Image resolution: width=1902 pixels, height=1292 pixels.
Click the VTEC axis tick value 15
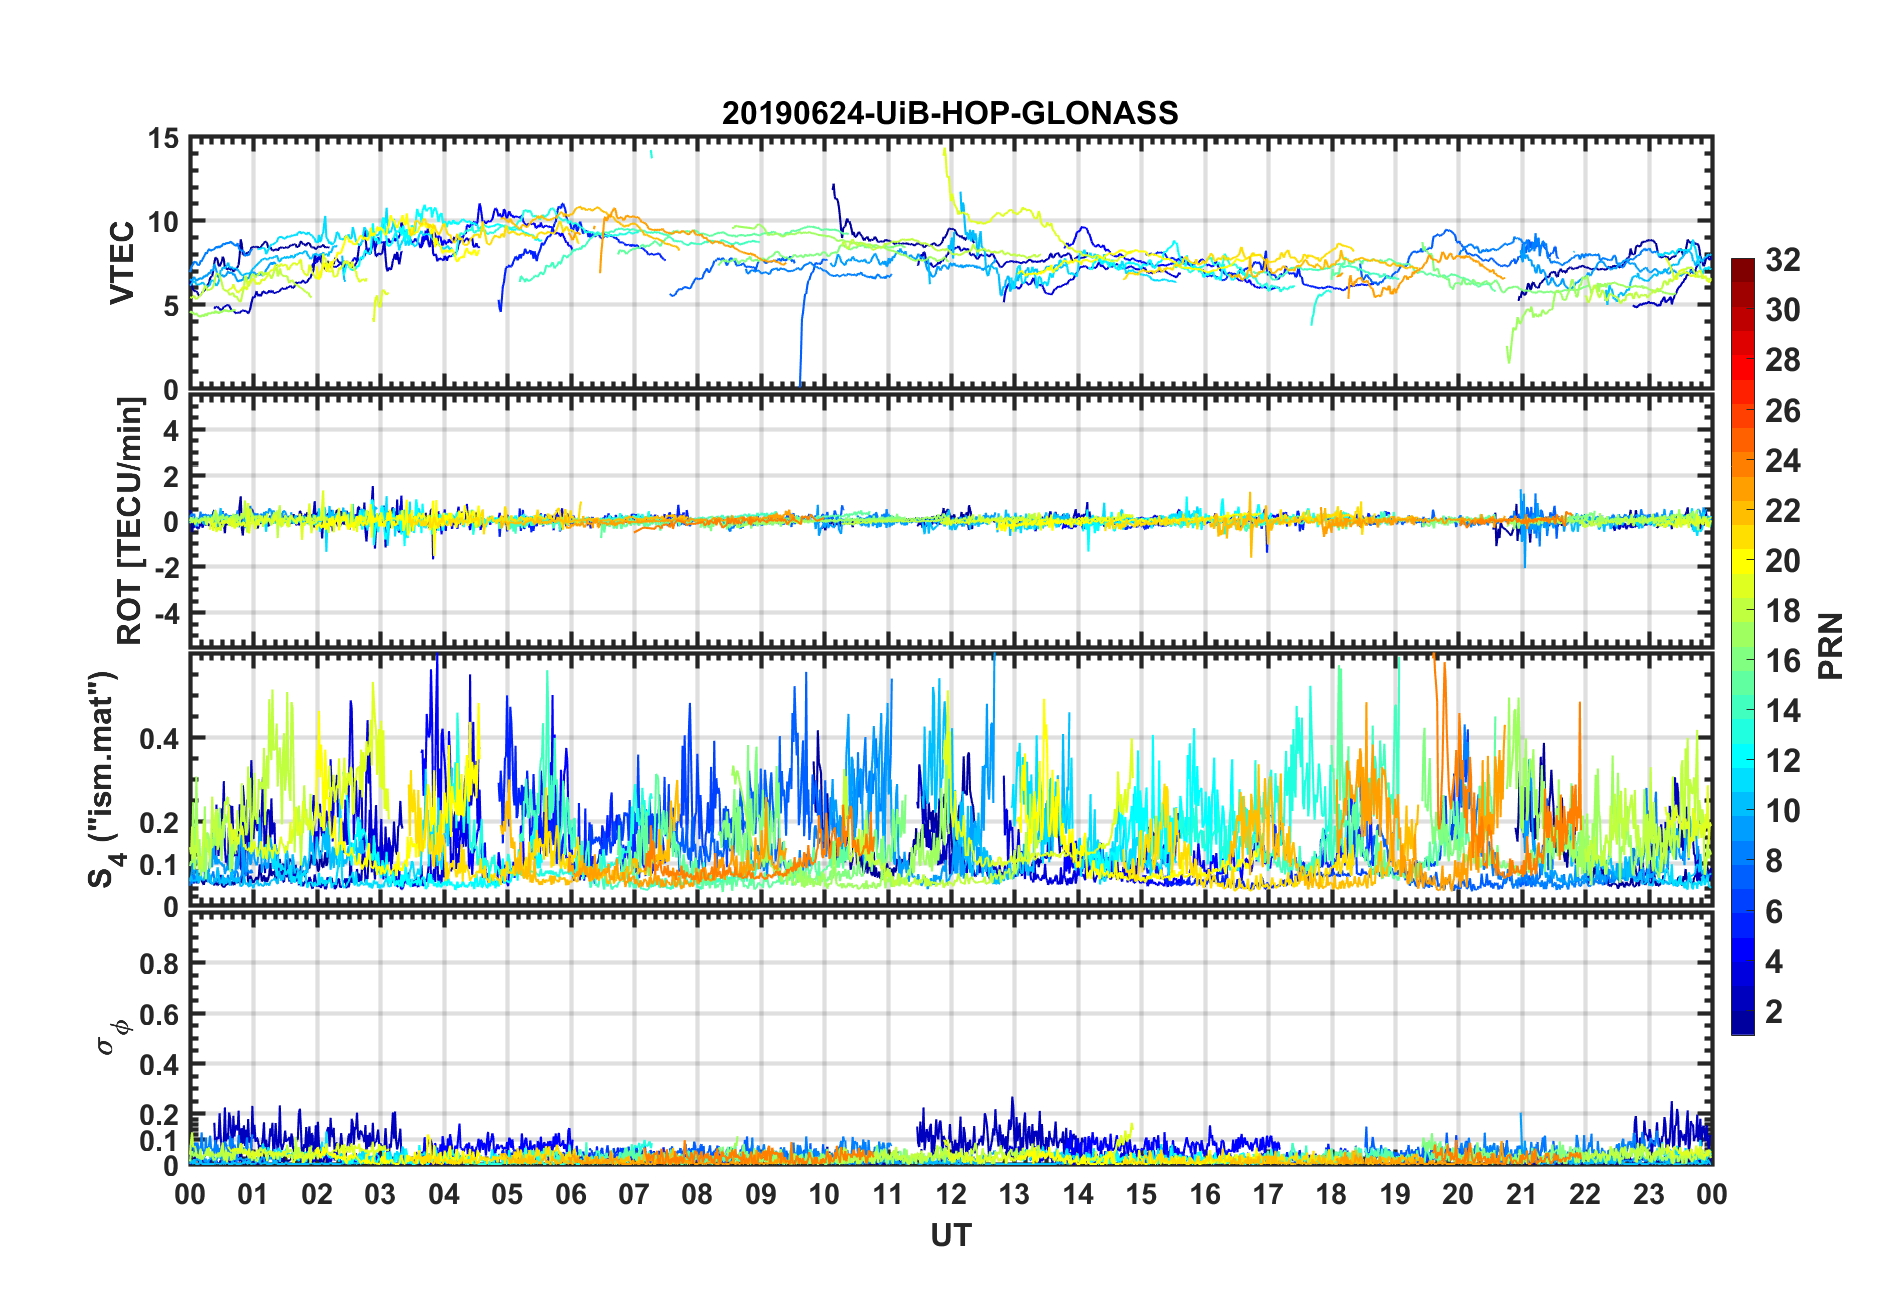[x=164, y=139]
